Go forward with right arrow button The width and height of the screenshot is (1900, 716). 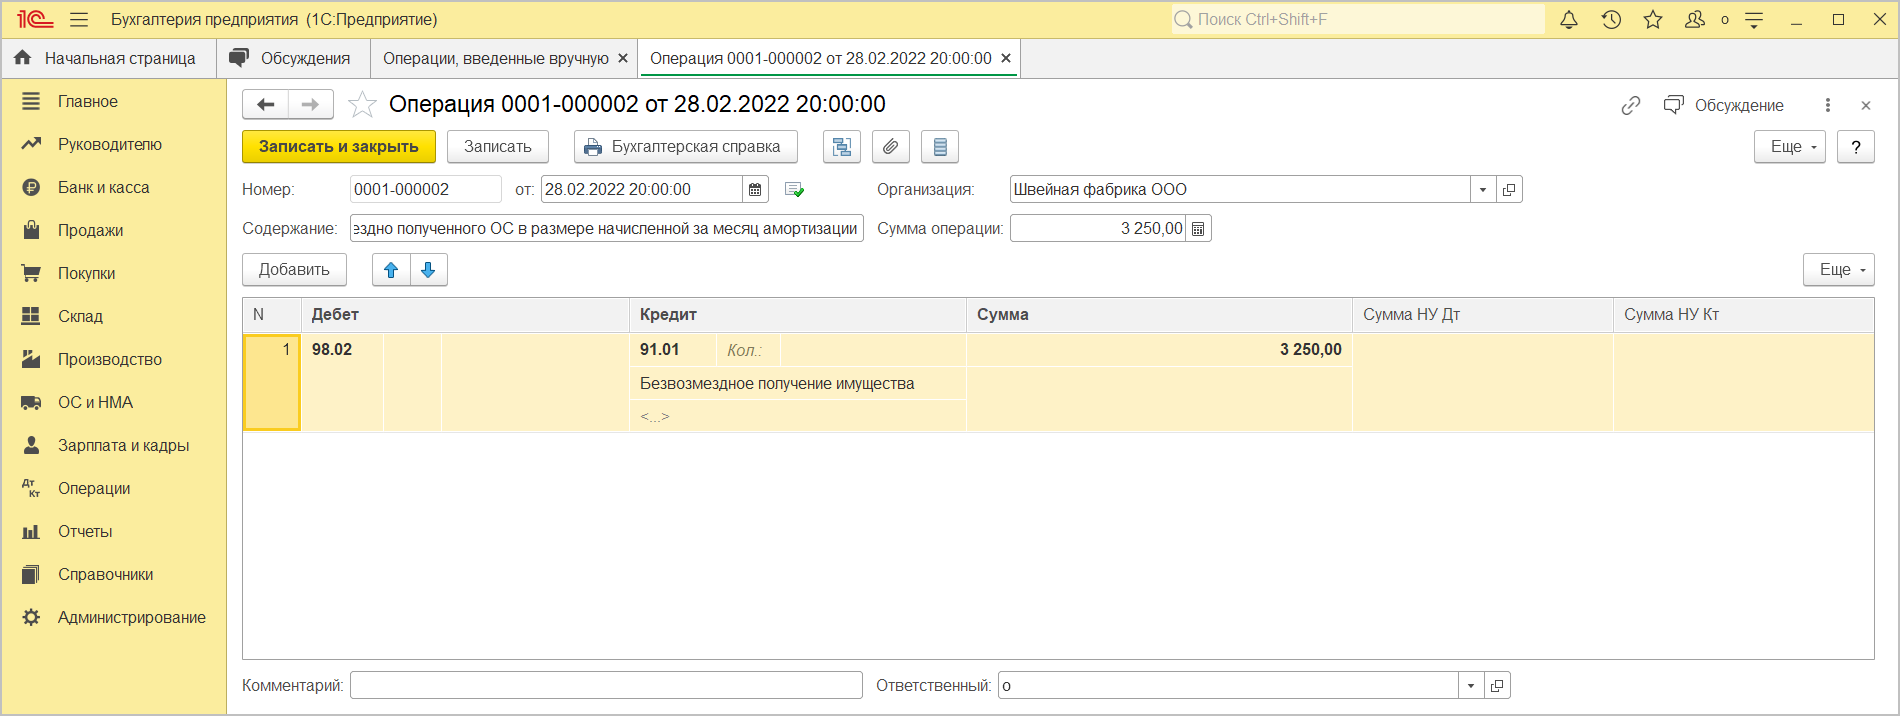pos(310,104)
